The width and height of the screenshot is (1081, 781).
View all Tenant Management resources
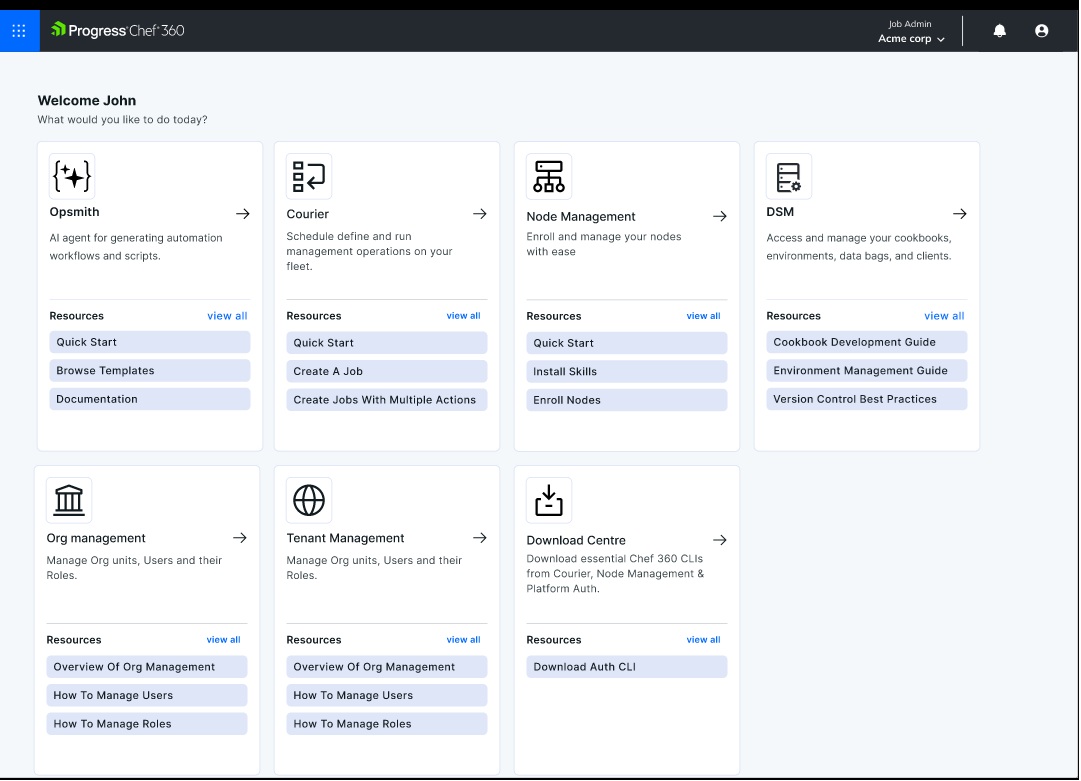[x=463, y=640]
